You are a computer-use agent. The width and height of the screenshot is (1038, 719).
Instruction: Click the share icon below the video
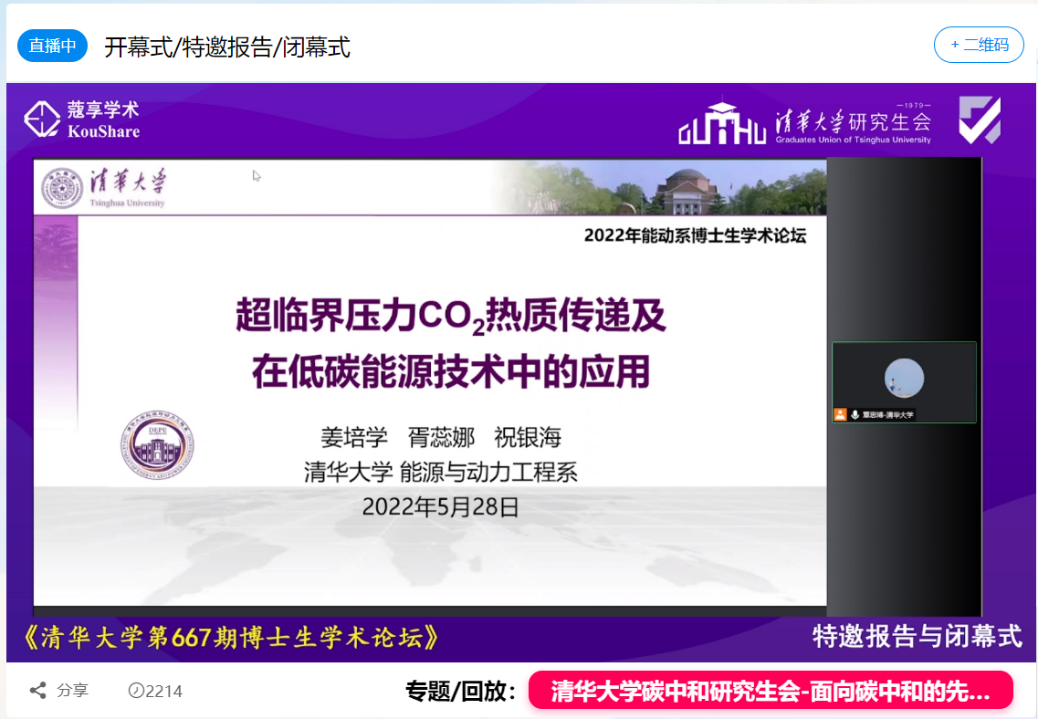tap(38, 691)
